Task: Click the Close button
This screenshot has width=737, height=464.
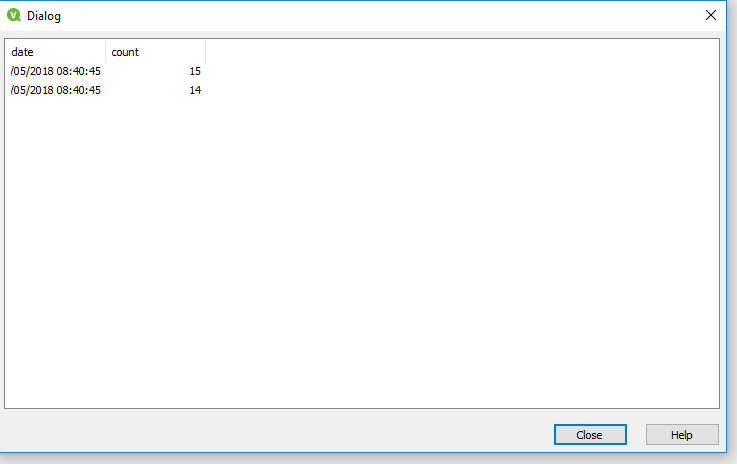Action: pos(590,434)
